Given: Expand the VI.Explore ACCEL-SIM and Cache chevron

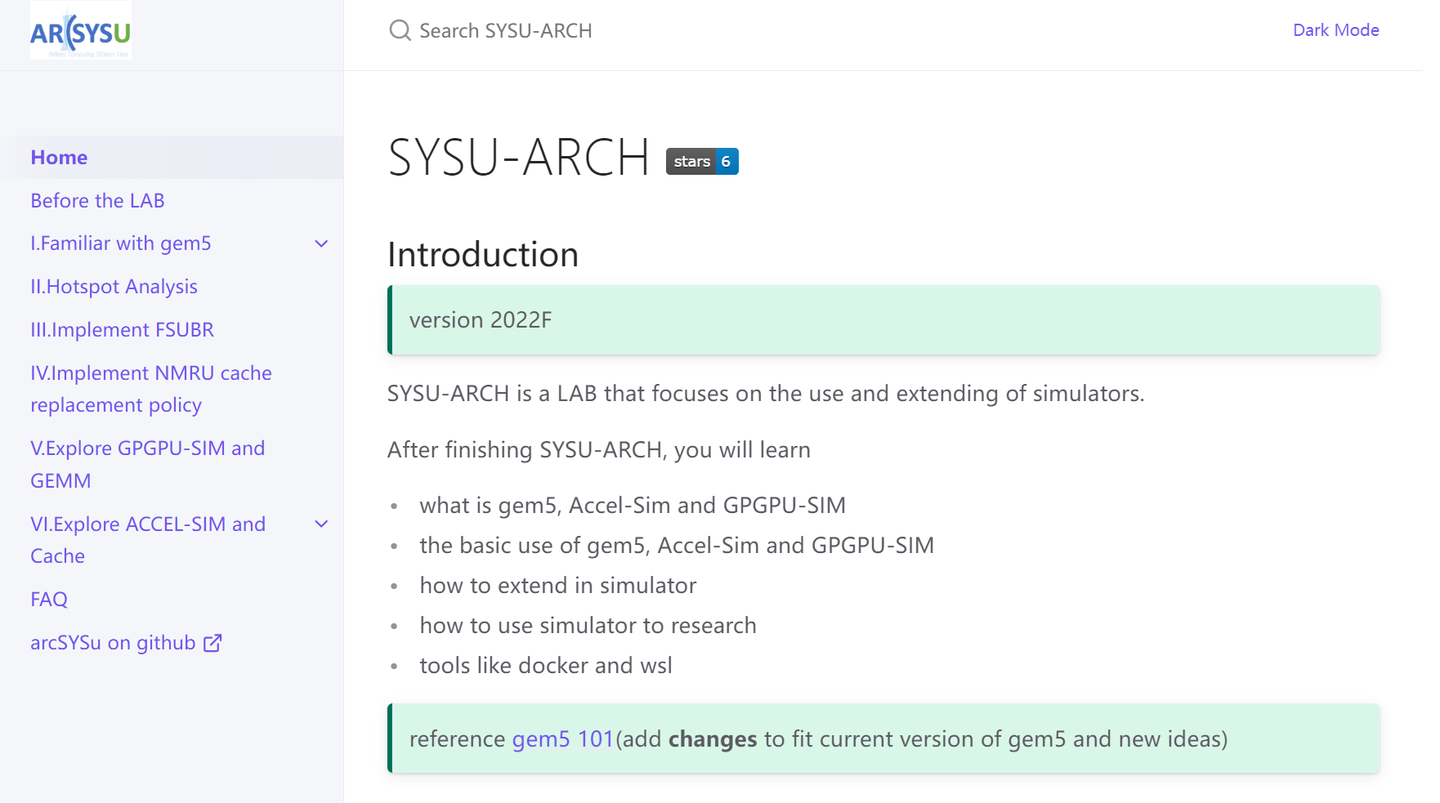Looking at the screenshot, I should [x=321, y=524].
